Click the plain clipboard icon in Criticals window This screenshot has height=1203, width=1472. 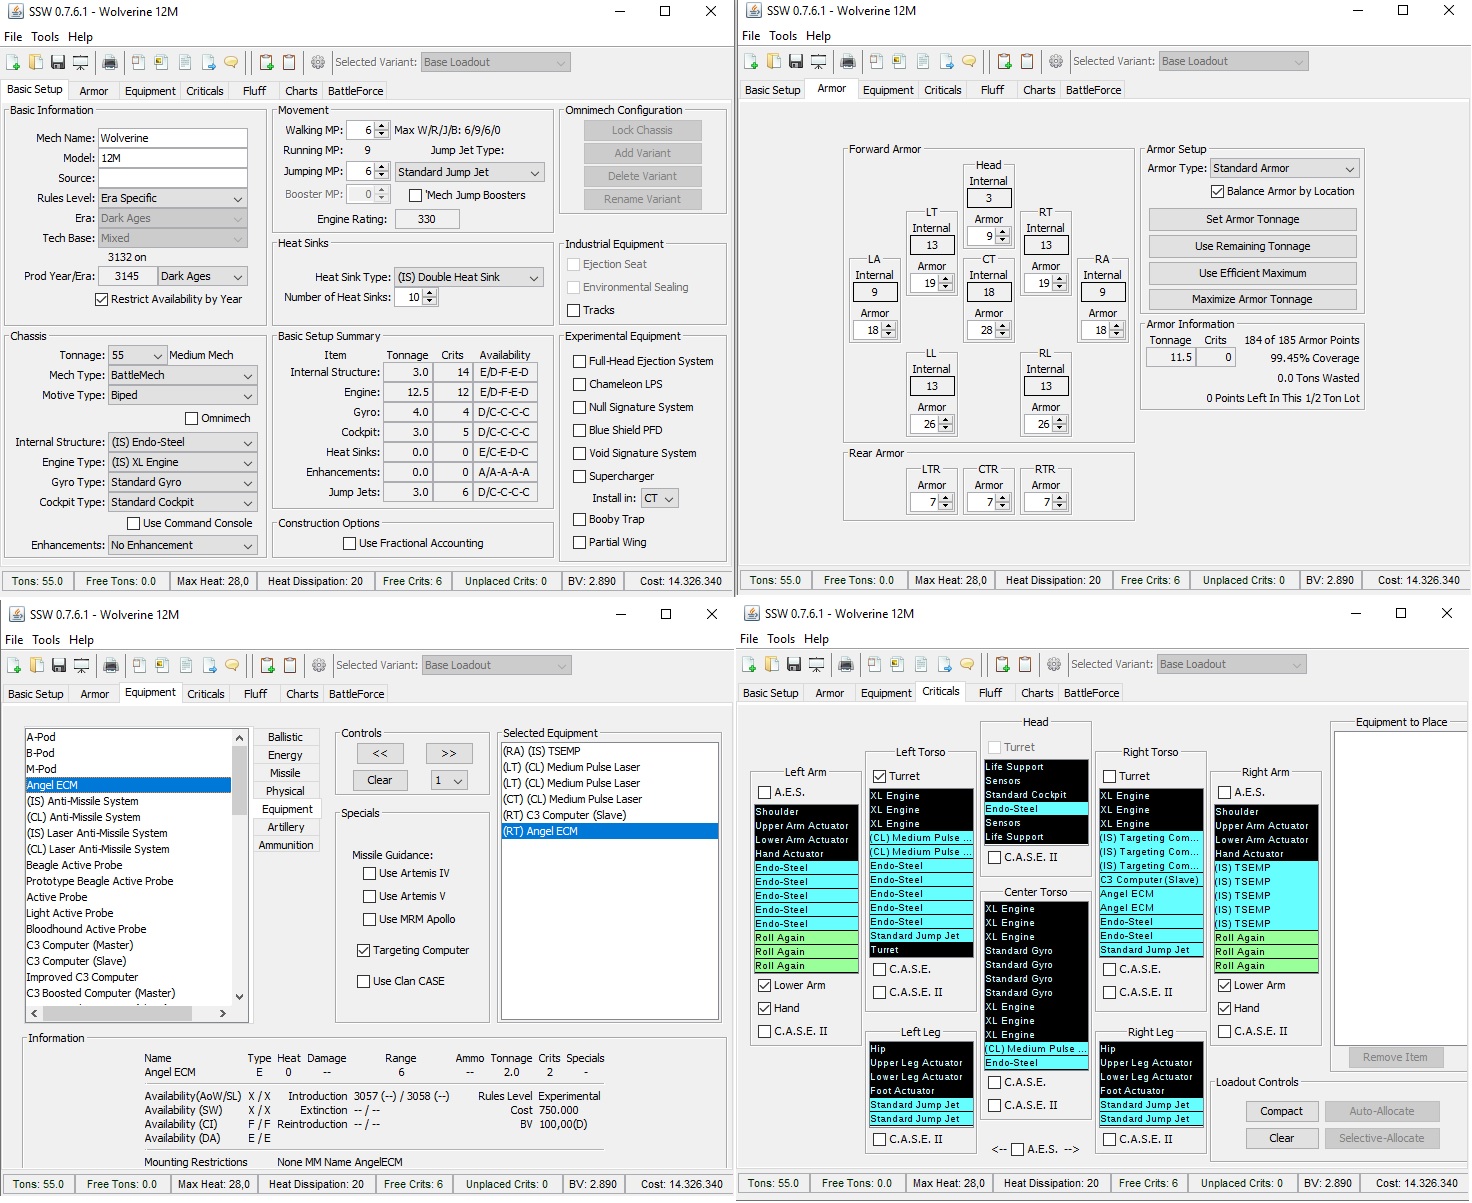pos(1024,664)
